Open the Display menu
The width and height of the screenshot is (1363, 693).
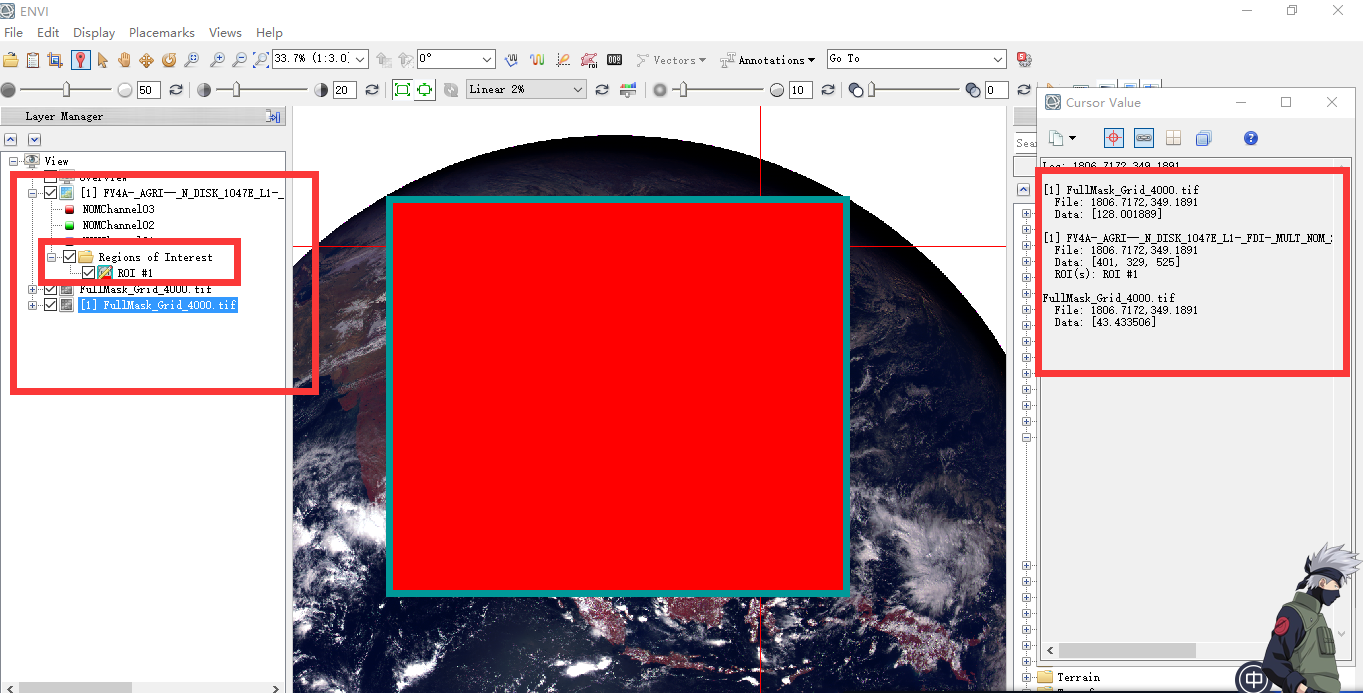(x=94, y=33)
